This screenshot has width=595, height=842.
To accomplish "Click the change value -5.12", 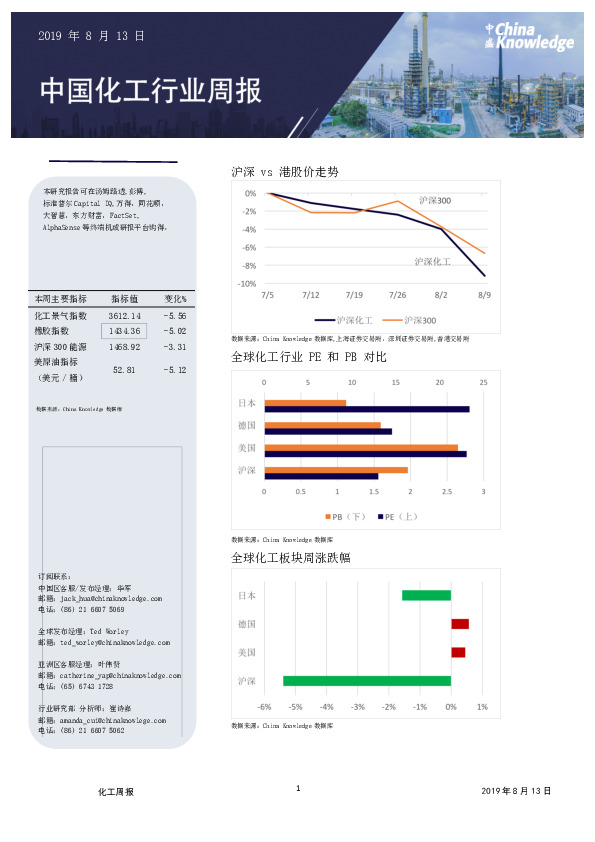I will 175,370.
